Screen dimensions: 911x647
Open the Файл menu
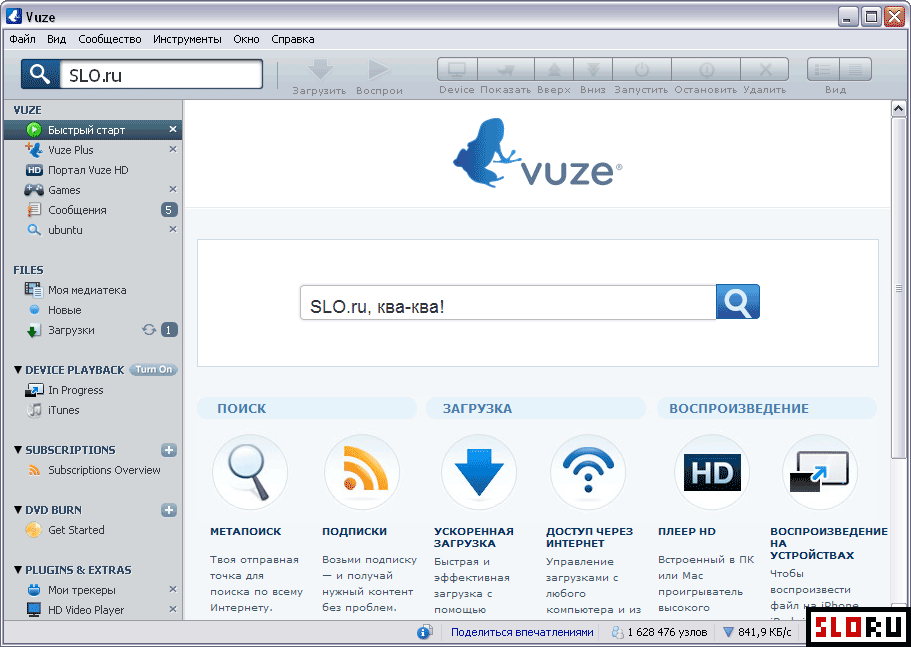tap(23, 39)
